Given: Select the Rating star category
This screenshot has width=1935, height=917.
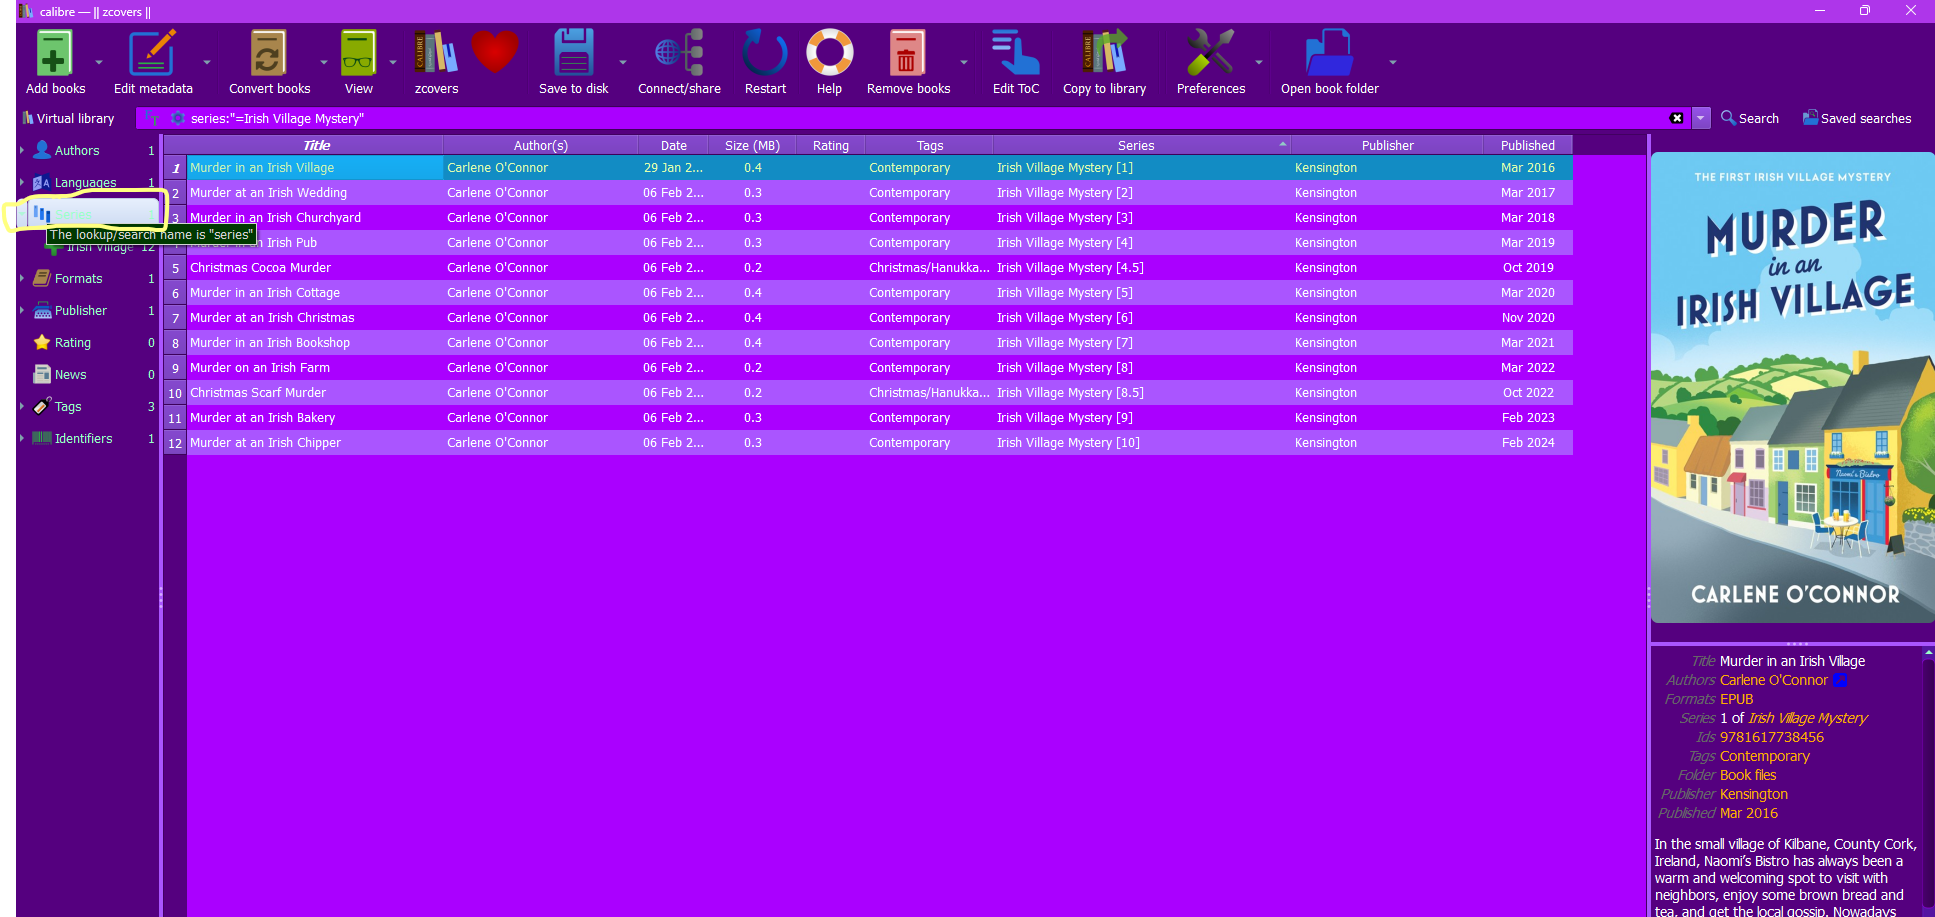Looking at the screenshot, I should coord(42,342).
